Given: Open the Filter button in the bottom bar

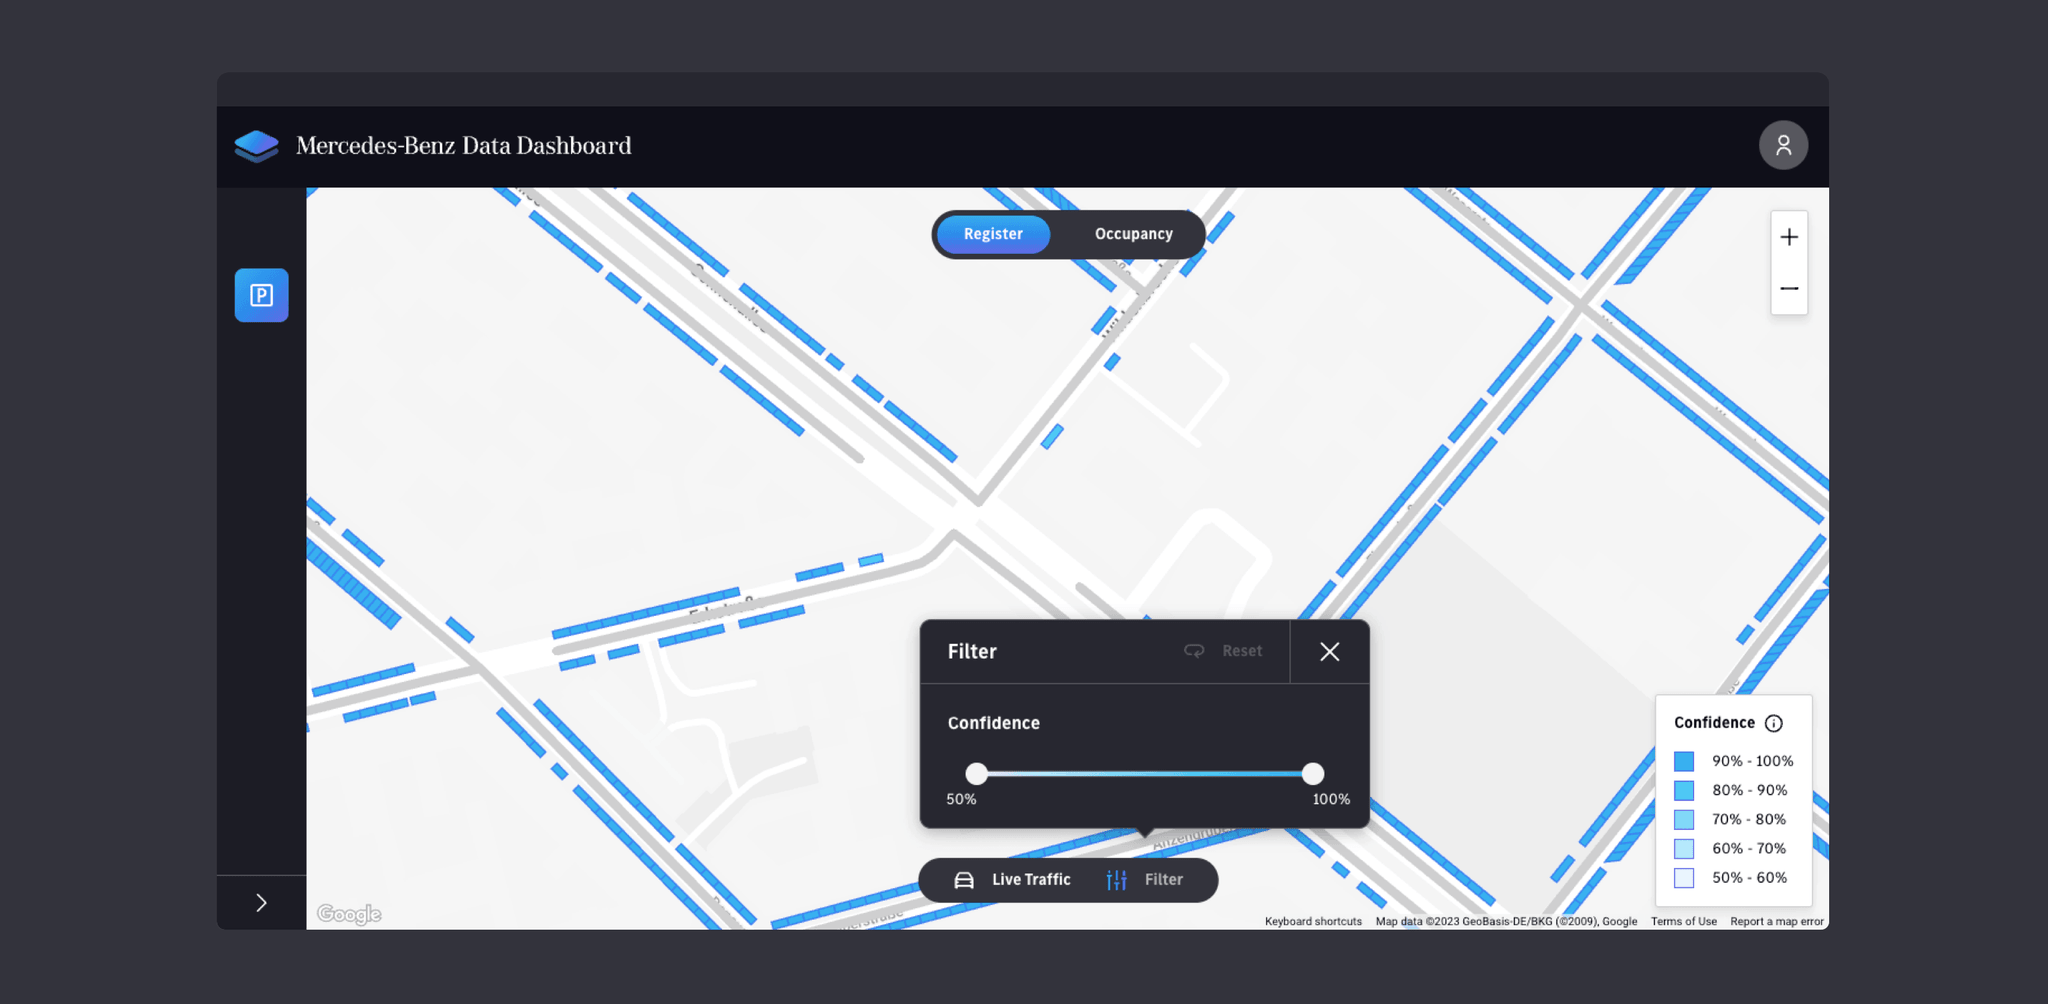Looking at the screenshot, I should click(1145, 880).
